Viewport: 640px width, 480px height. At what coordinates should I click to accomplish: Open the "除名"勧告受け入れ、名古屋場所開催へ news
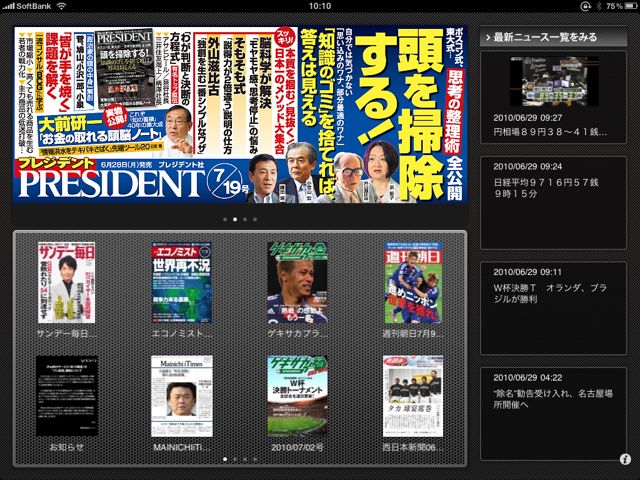[x=553, y=414]
